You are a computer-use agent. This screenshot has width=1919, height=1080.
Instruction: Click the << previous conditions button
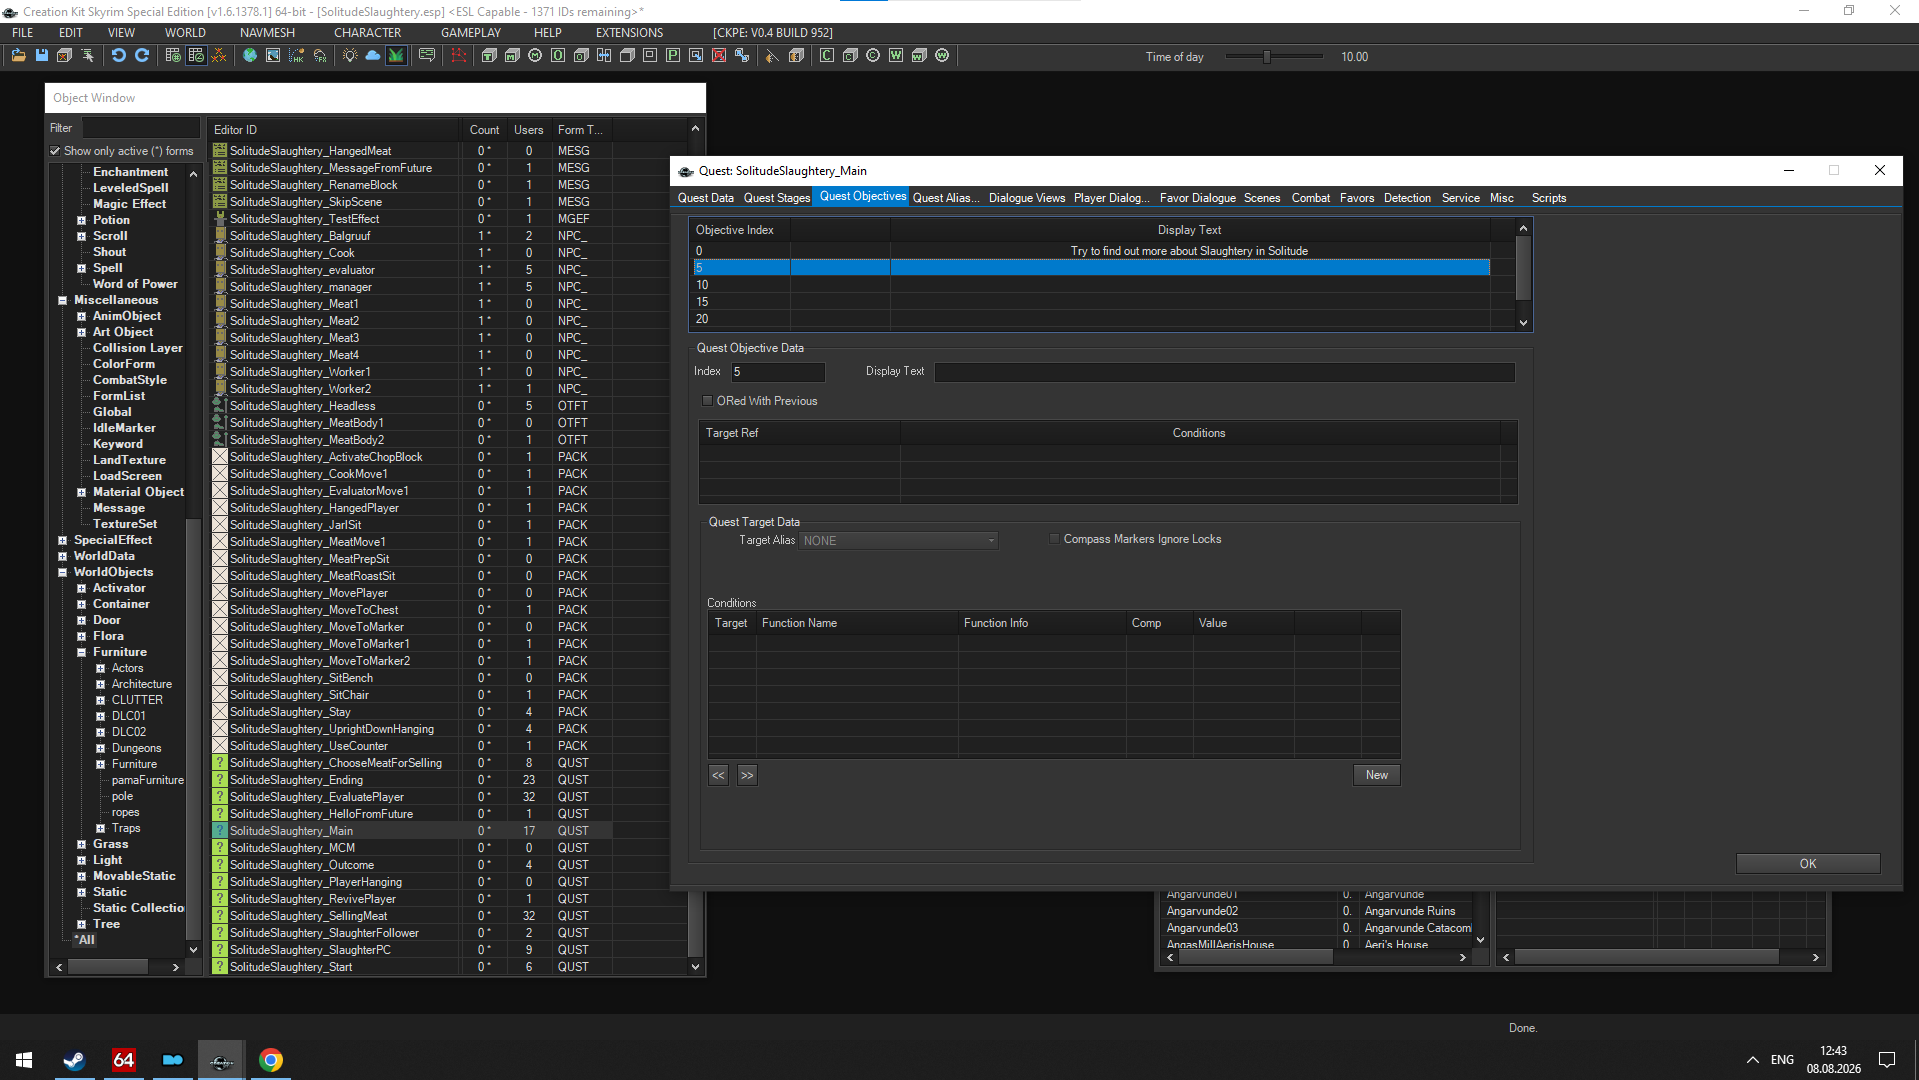tap(719, 775)
